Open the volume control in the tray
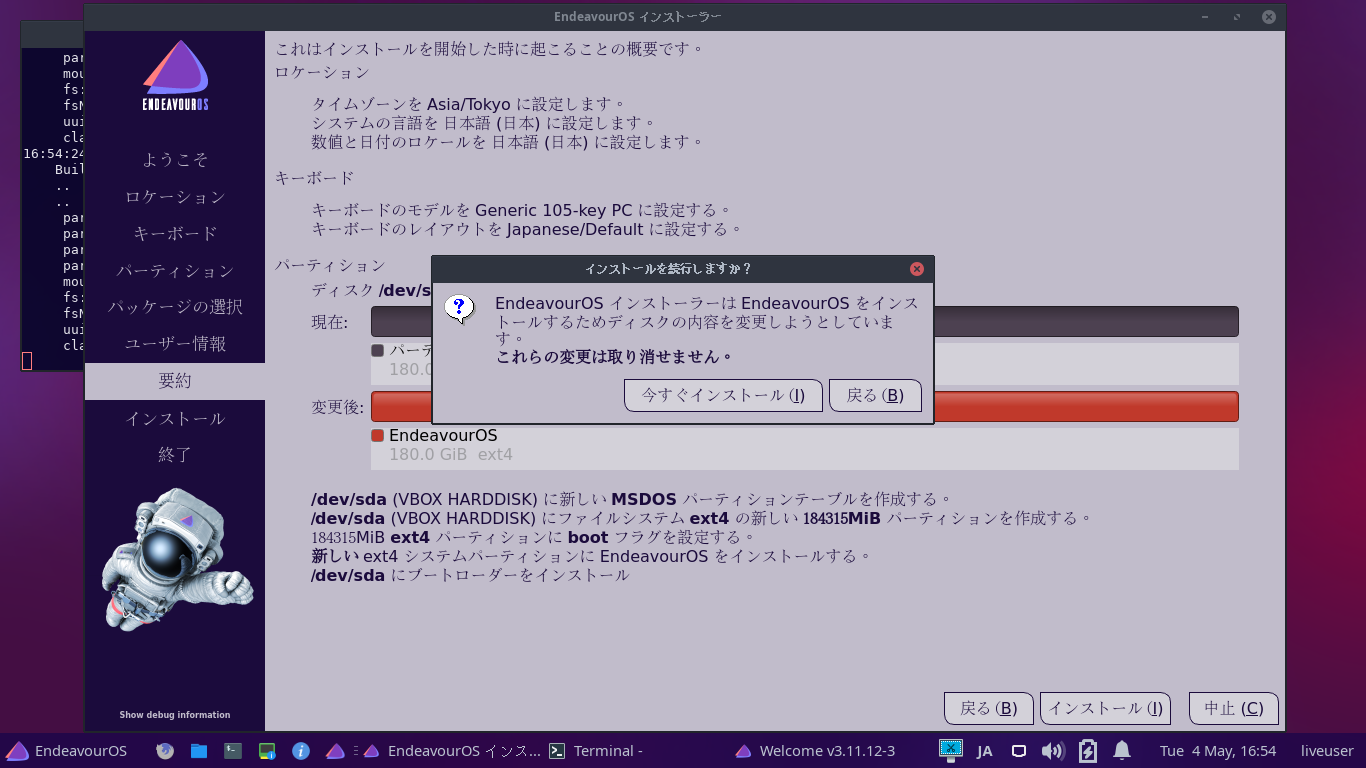This screenshot has height=768, width=1366. pos(1052,751)
